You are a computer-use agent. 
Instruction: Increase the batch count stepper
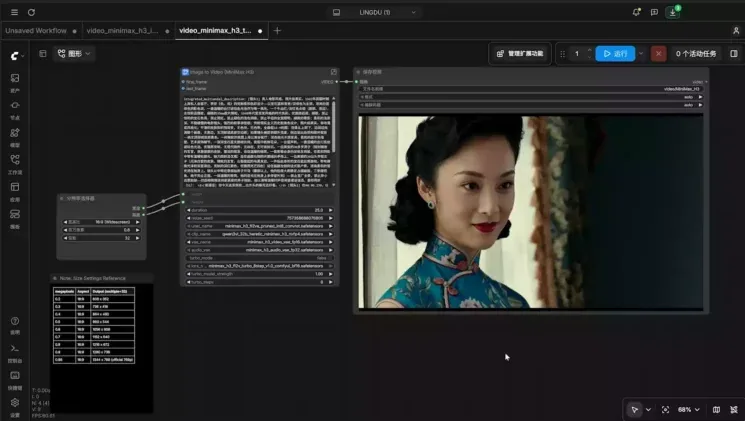click(590, 50)
